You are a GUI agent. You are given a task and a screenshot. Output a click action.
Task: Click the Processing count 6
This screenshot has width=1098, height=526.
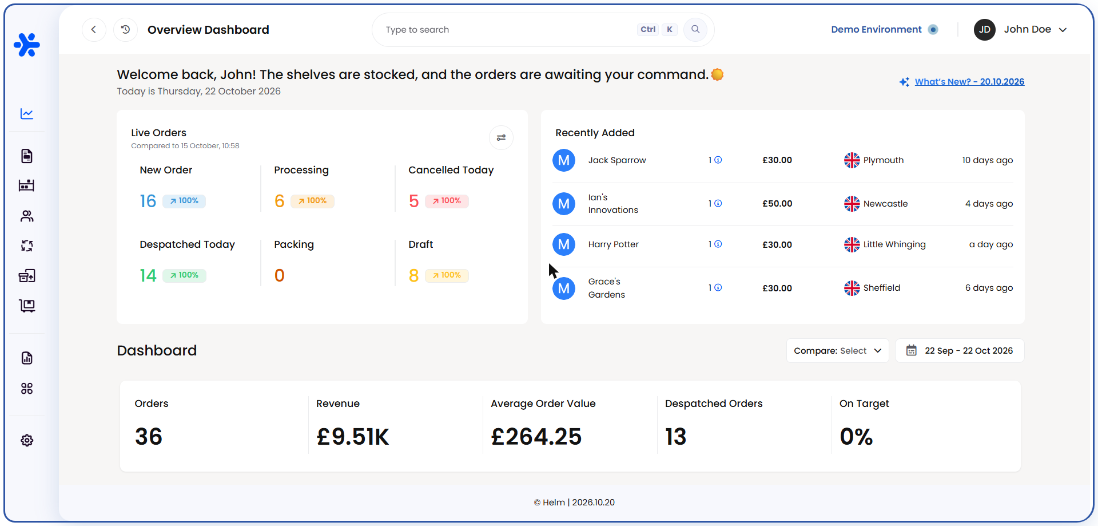click(x=279, y=202)
